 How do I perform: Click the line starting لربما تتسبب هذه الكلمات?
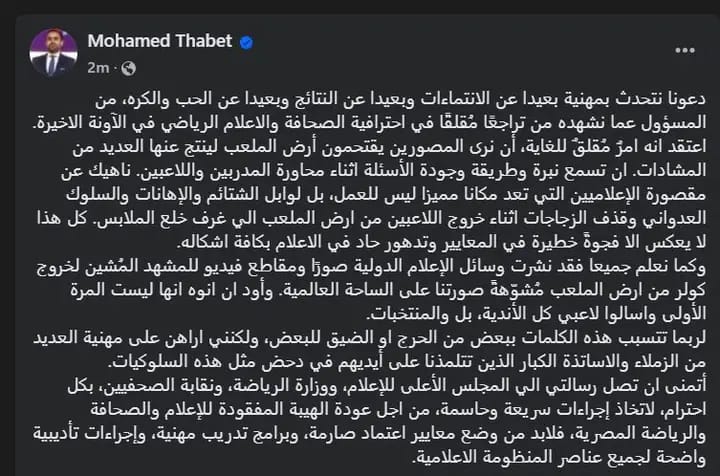370,338
